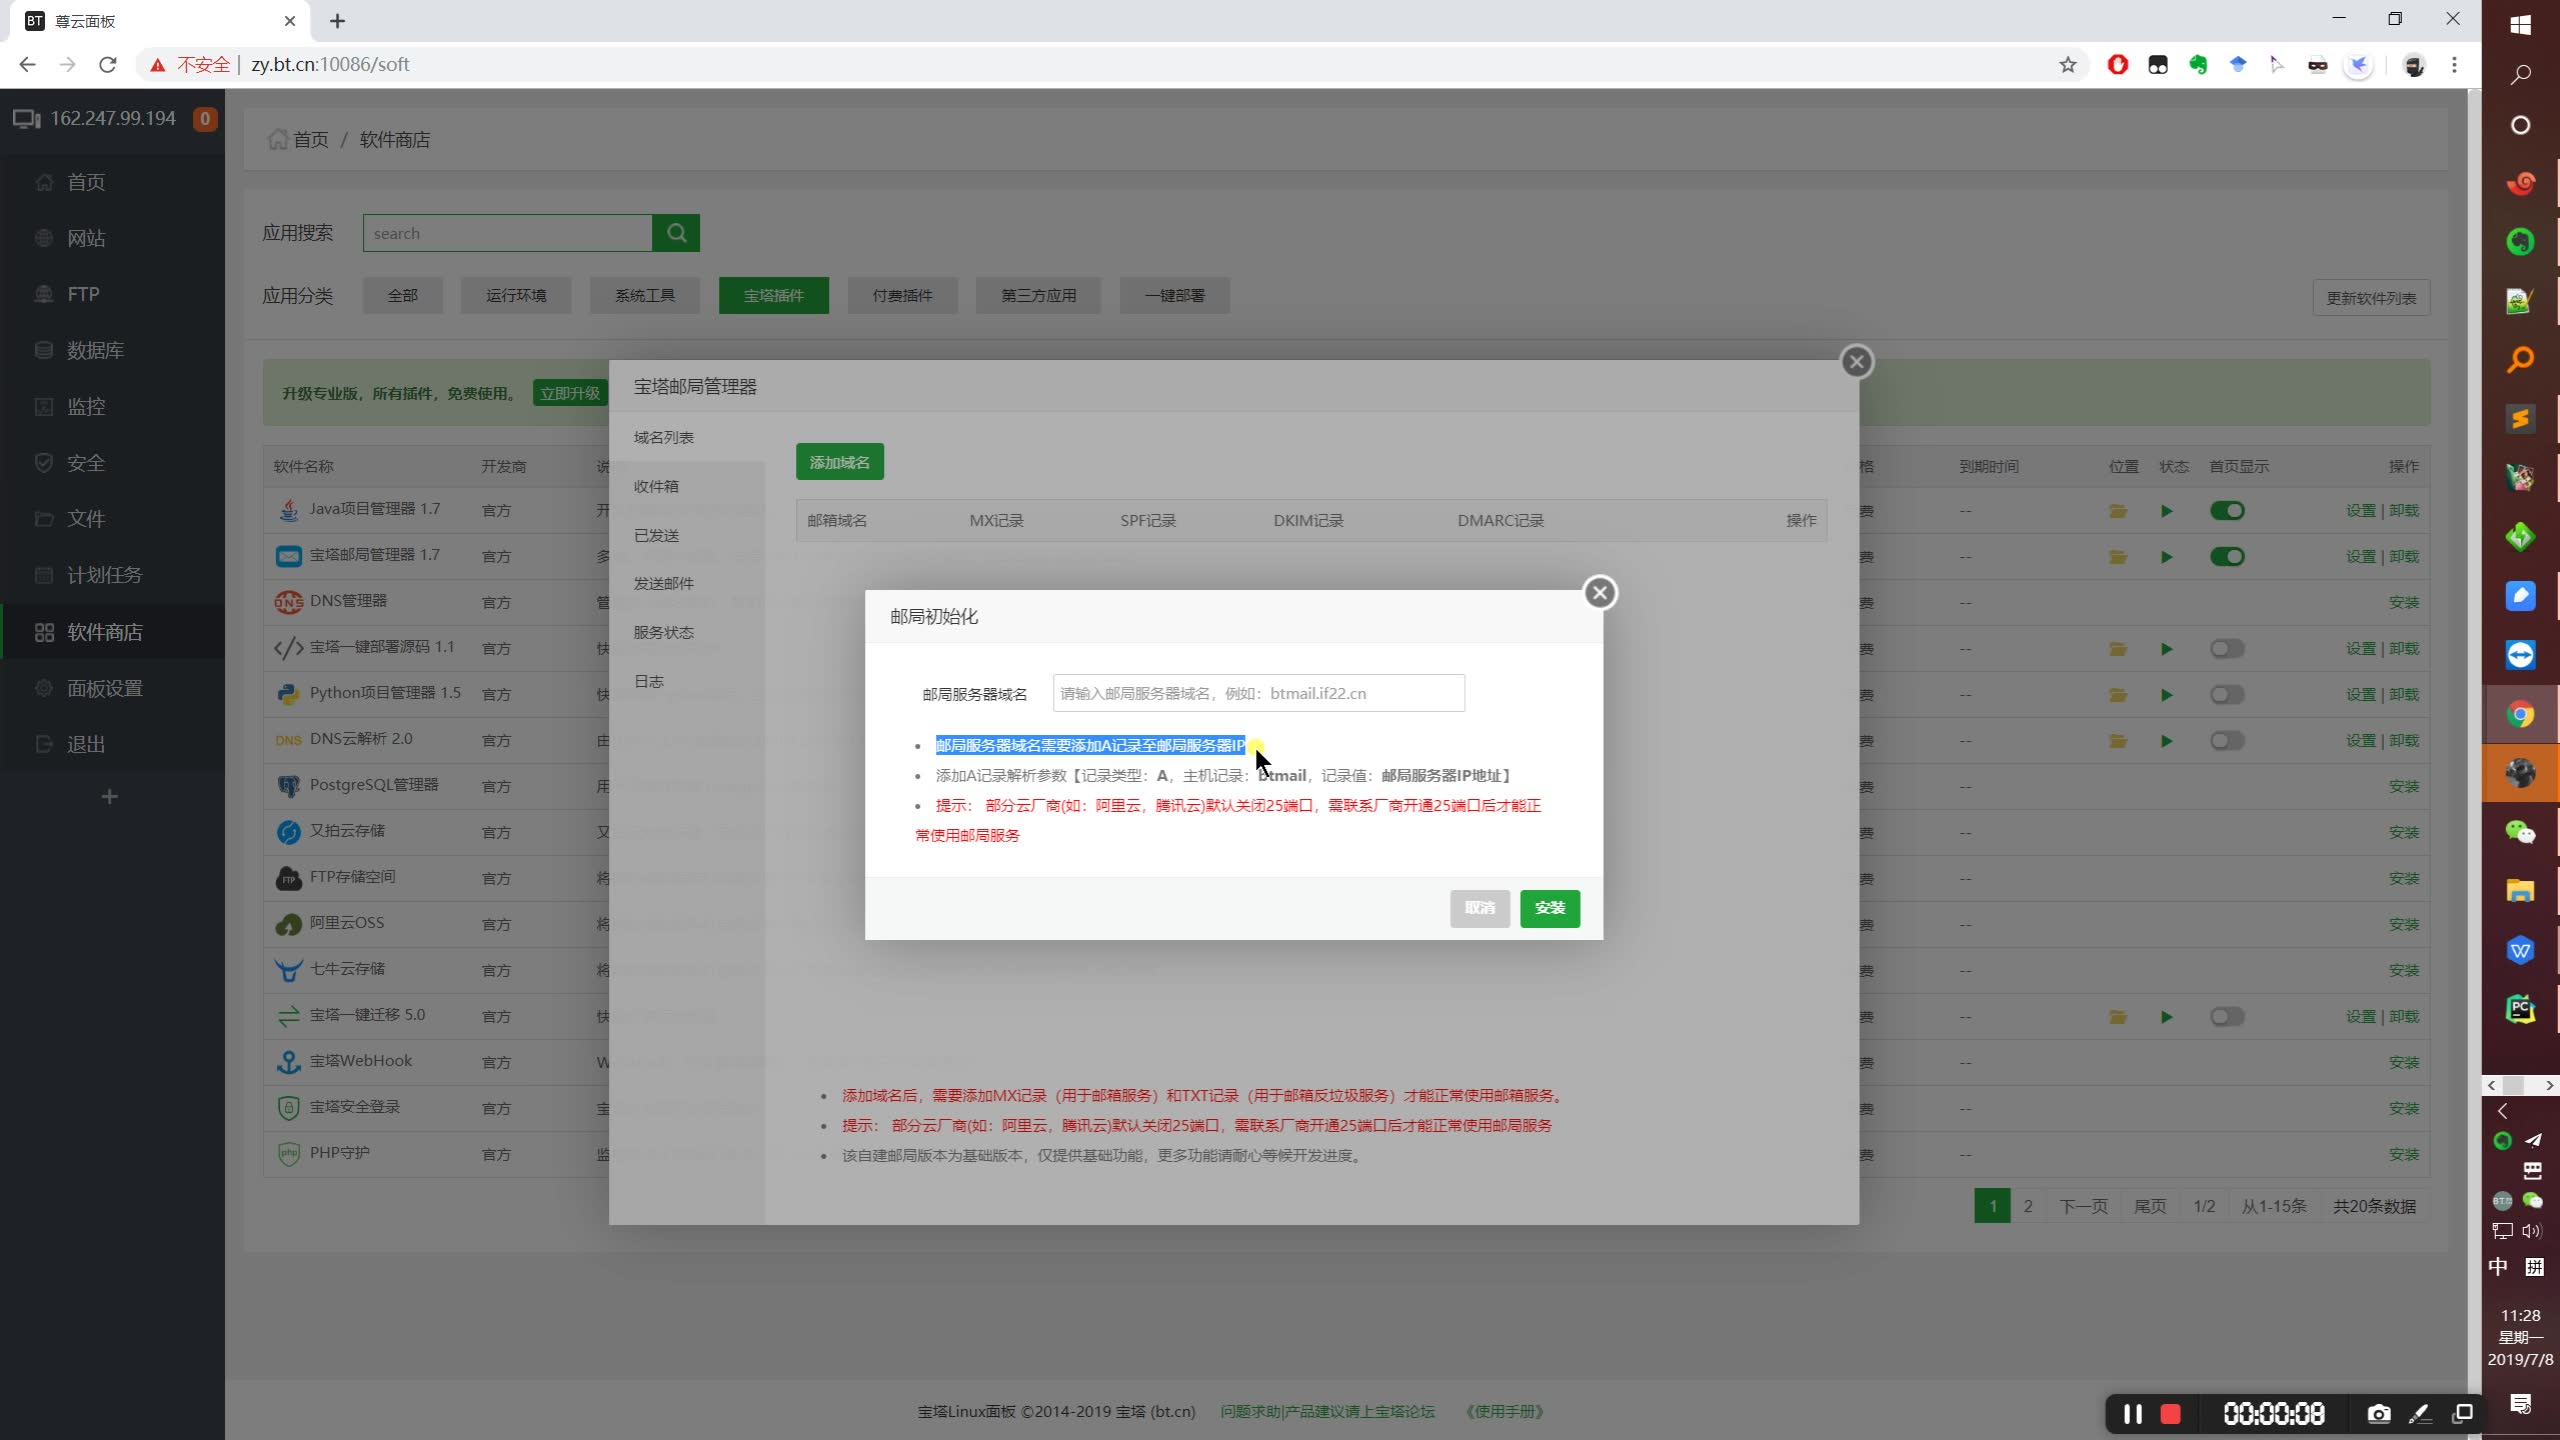2560x1440 pixels.
Task: Click the 取消 button in the mail init dialog
Action: point(1479,908)
